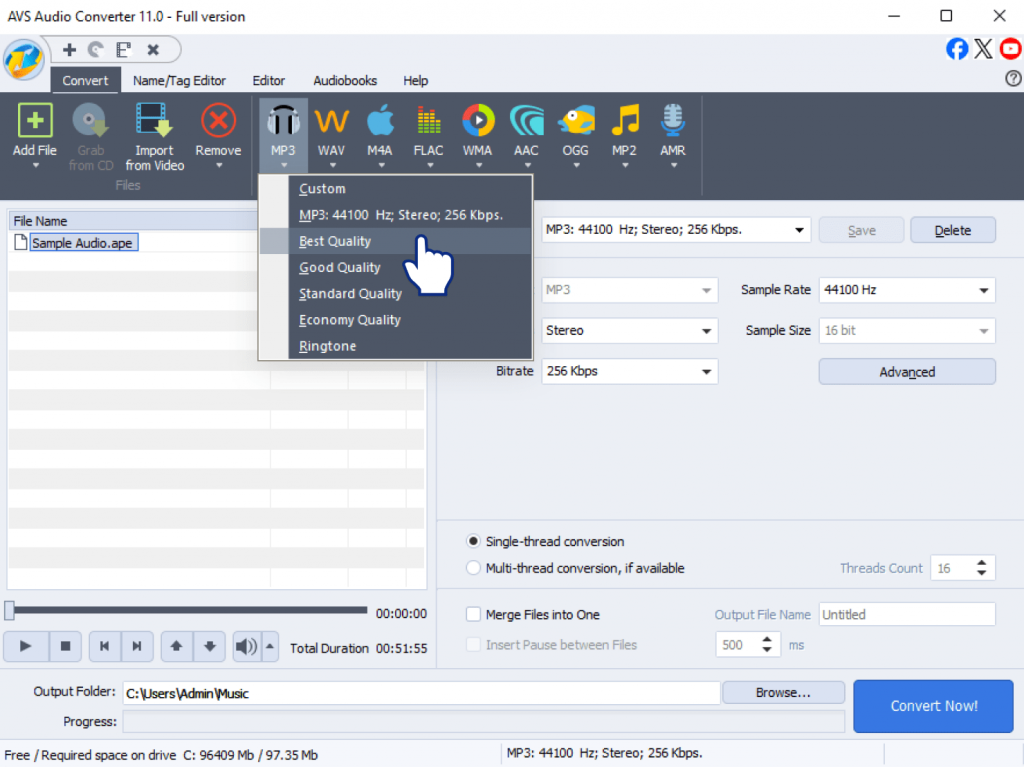Click the Remove files icon
The height and width of the screenshot is (767, 1024).
tap(218, 122)
